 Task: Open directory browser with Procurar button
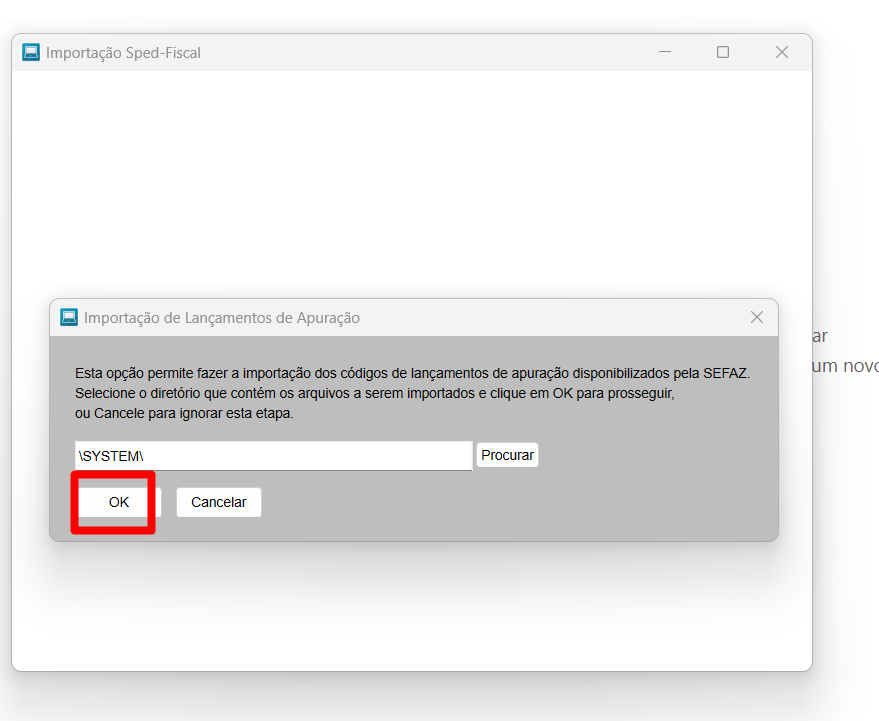point(507,455)
